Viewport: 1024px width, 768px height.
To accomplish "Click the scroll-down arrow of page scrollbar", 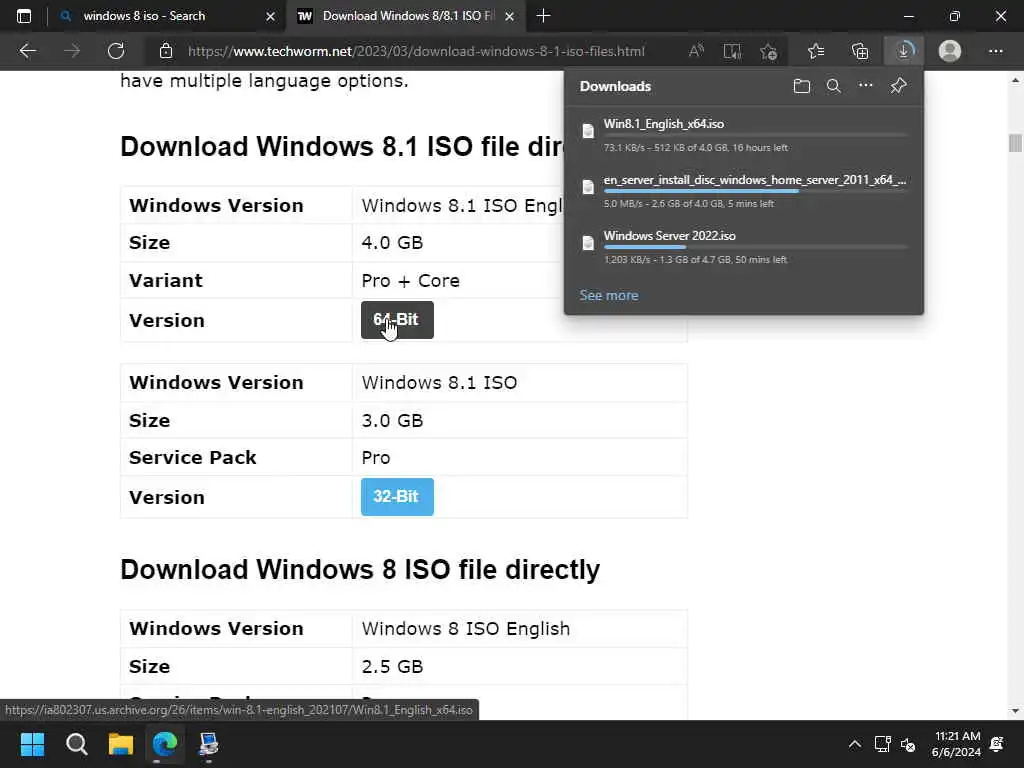I will [1015, 711].
